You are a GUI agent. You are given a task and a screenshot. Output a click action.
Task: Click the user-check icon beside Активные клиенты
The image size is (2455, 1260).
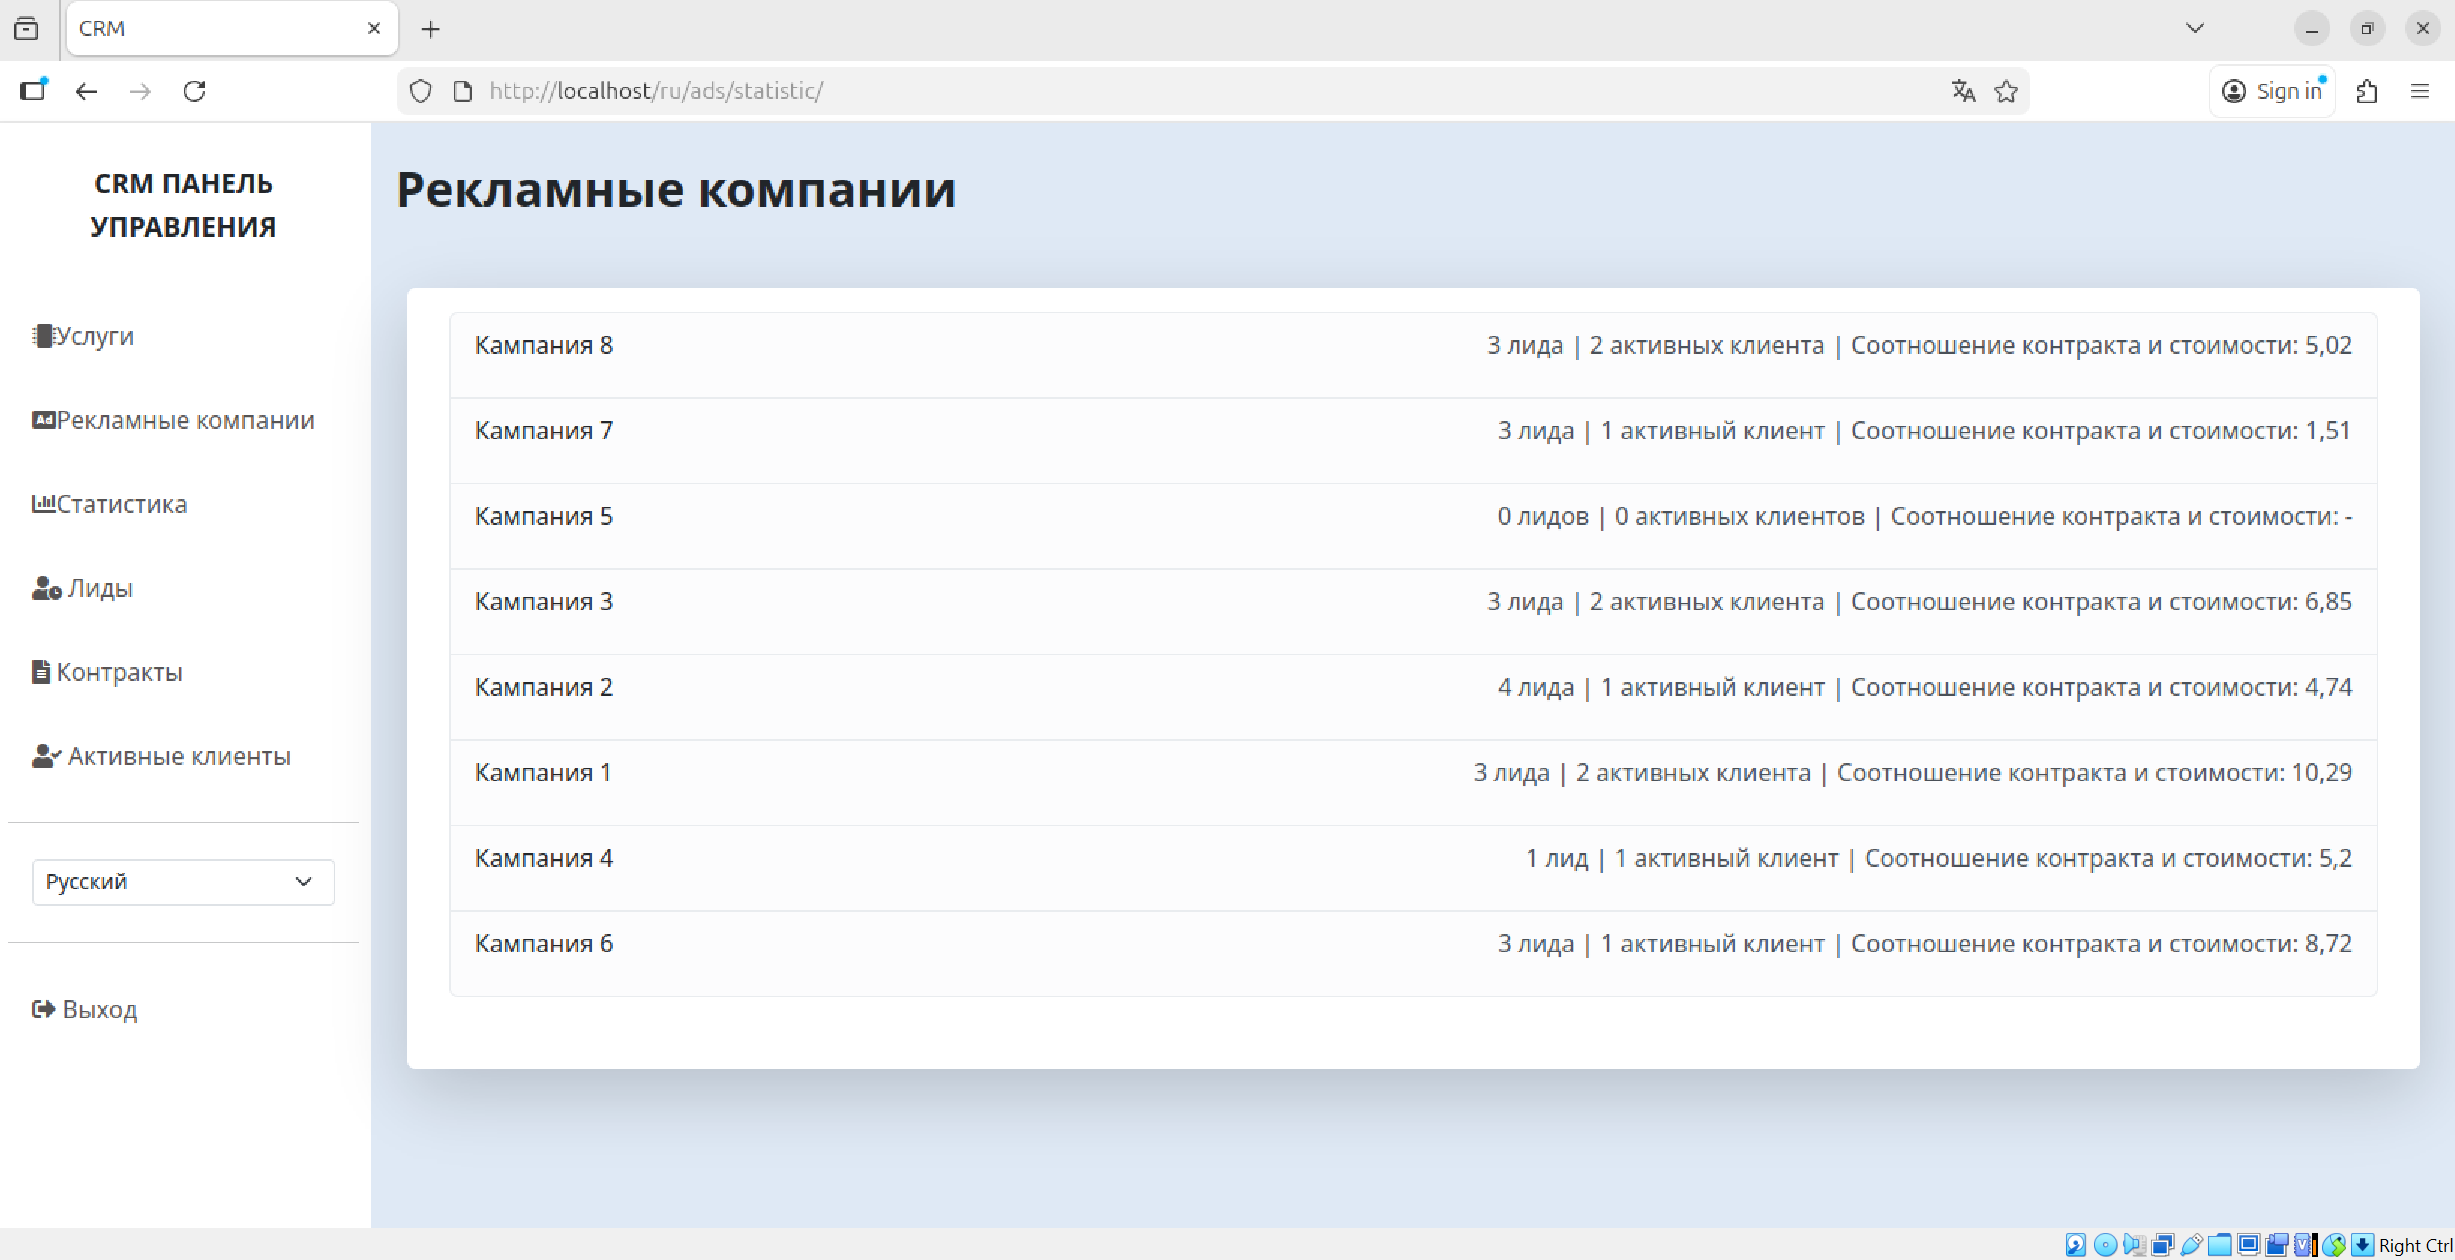pyautogui.click(x=47, y=756)
